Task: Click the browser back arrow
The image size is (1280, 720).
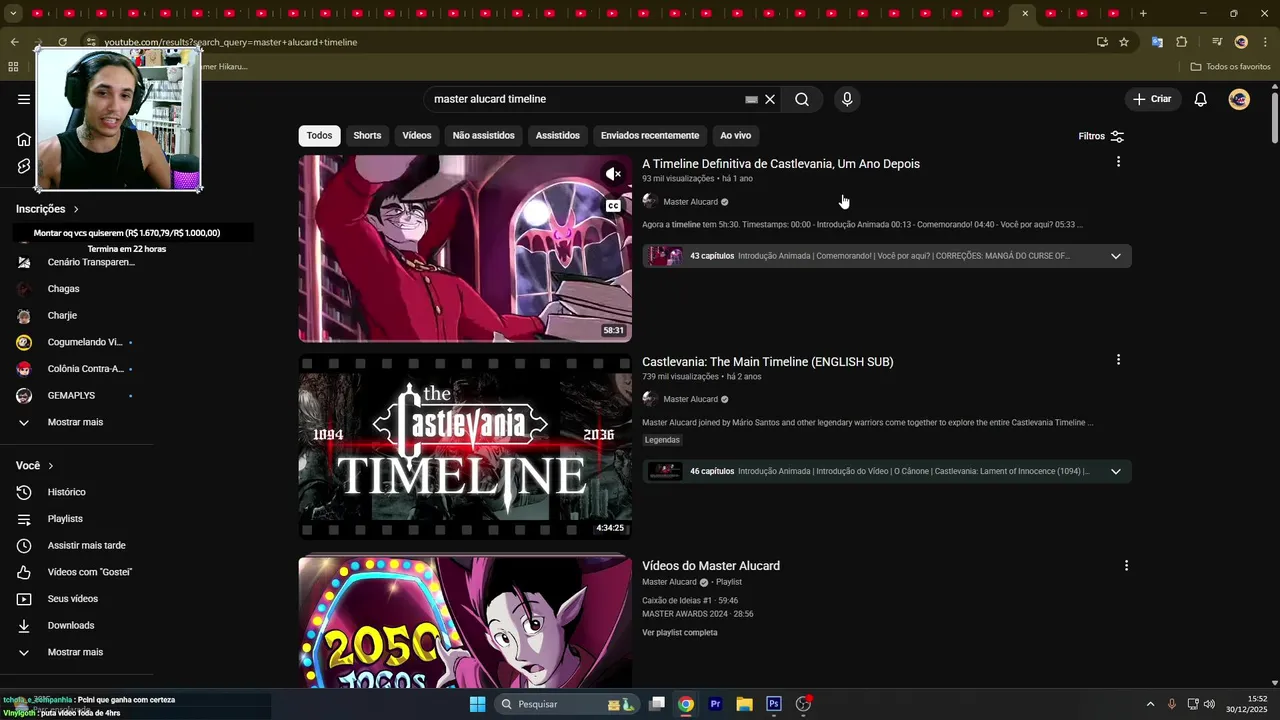Action: click(x=14, y=42)
